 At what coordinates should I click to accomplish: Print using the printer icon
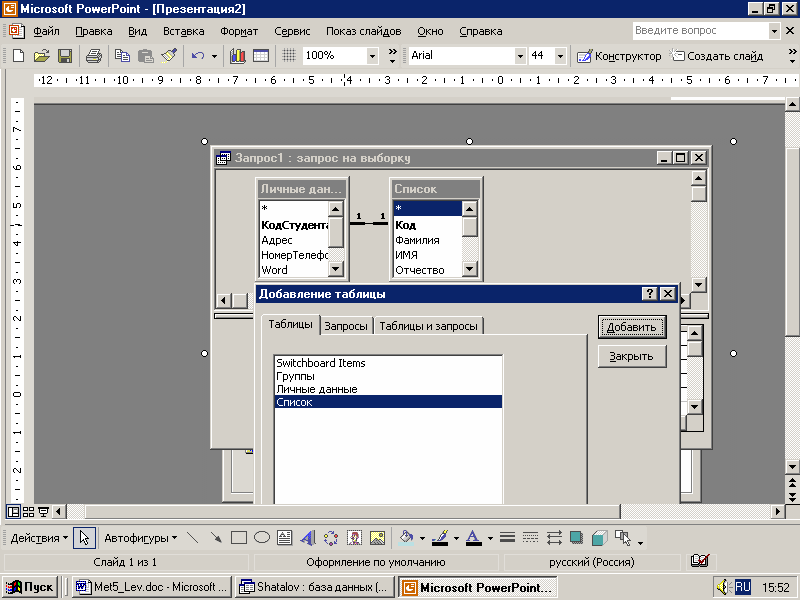point(94,56)
